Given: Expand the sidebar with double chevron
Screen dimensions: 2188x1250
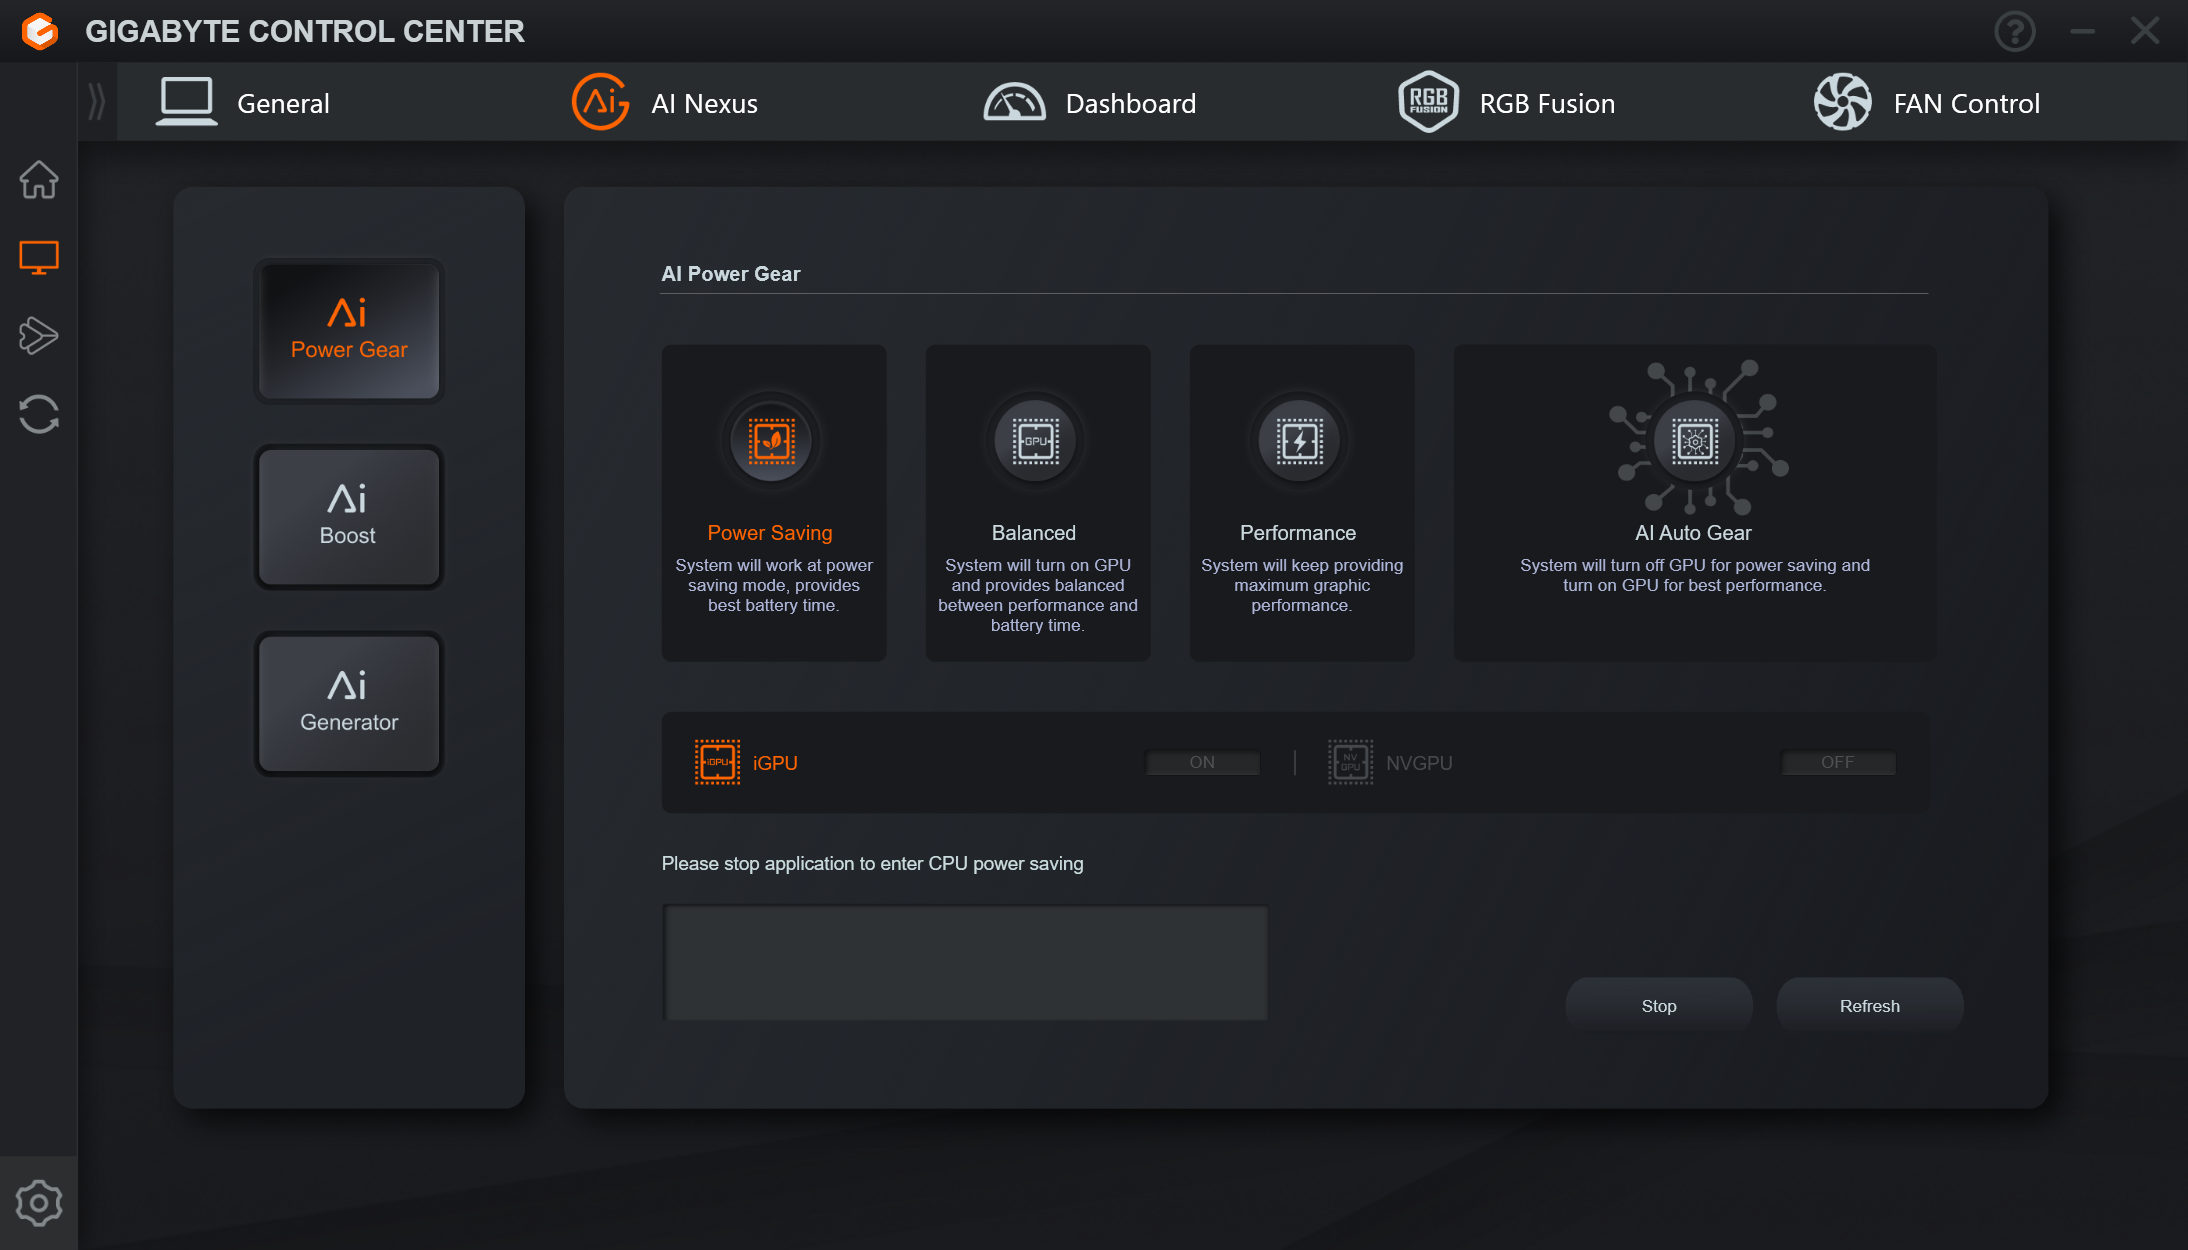Looking at the screenshot, I should coord(97,102).
